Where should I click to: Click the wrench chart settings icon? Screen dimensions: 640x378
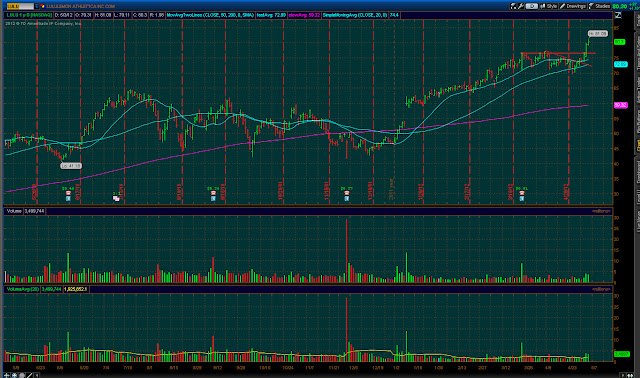point(521,6)
